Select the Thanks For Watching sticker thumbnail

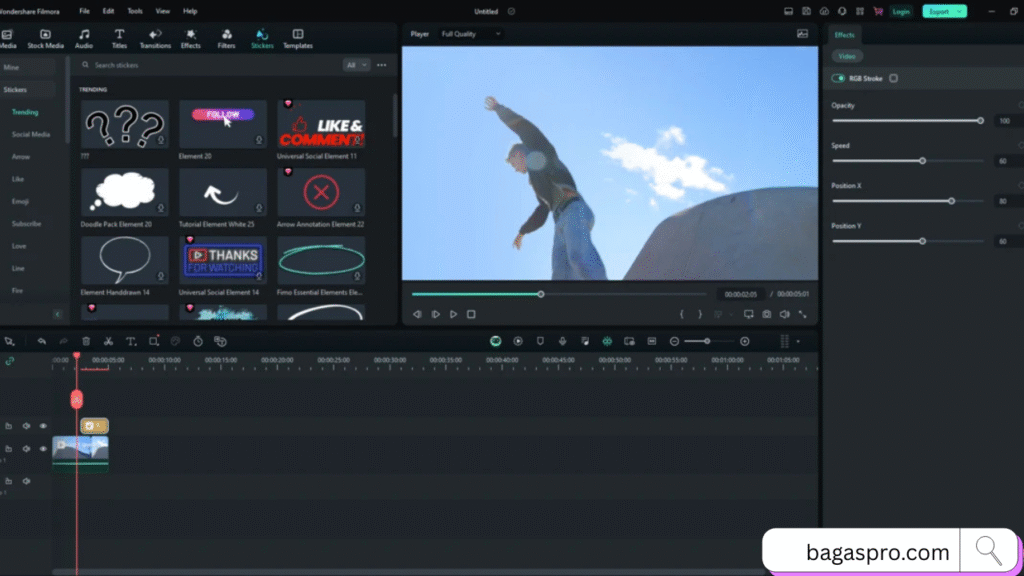coord(222,260)
